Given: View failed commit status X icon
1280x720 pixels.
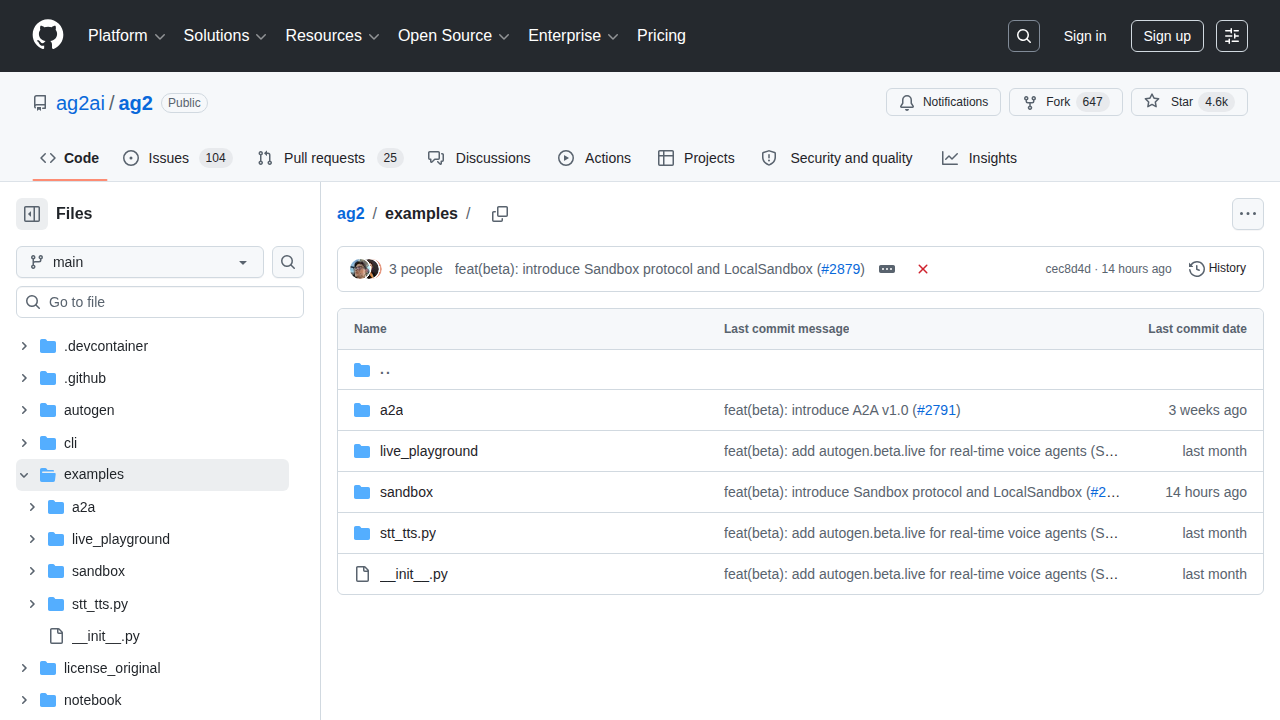Looking at the screenshot, I should tap(923, 269).
